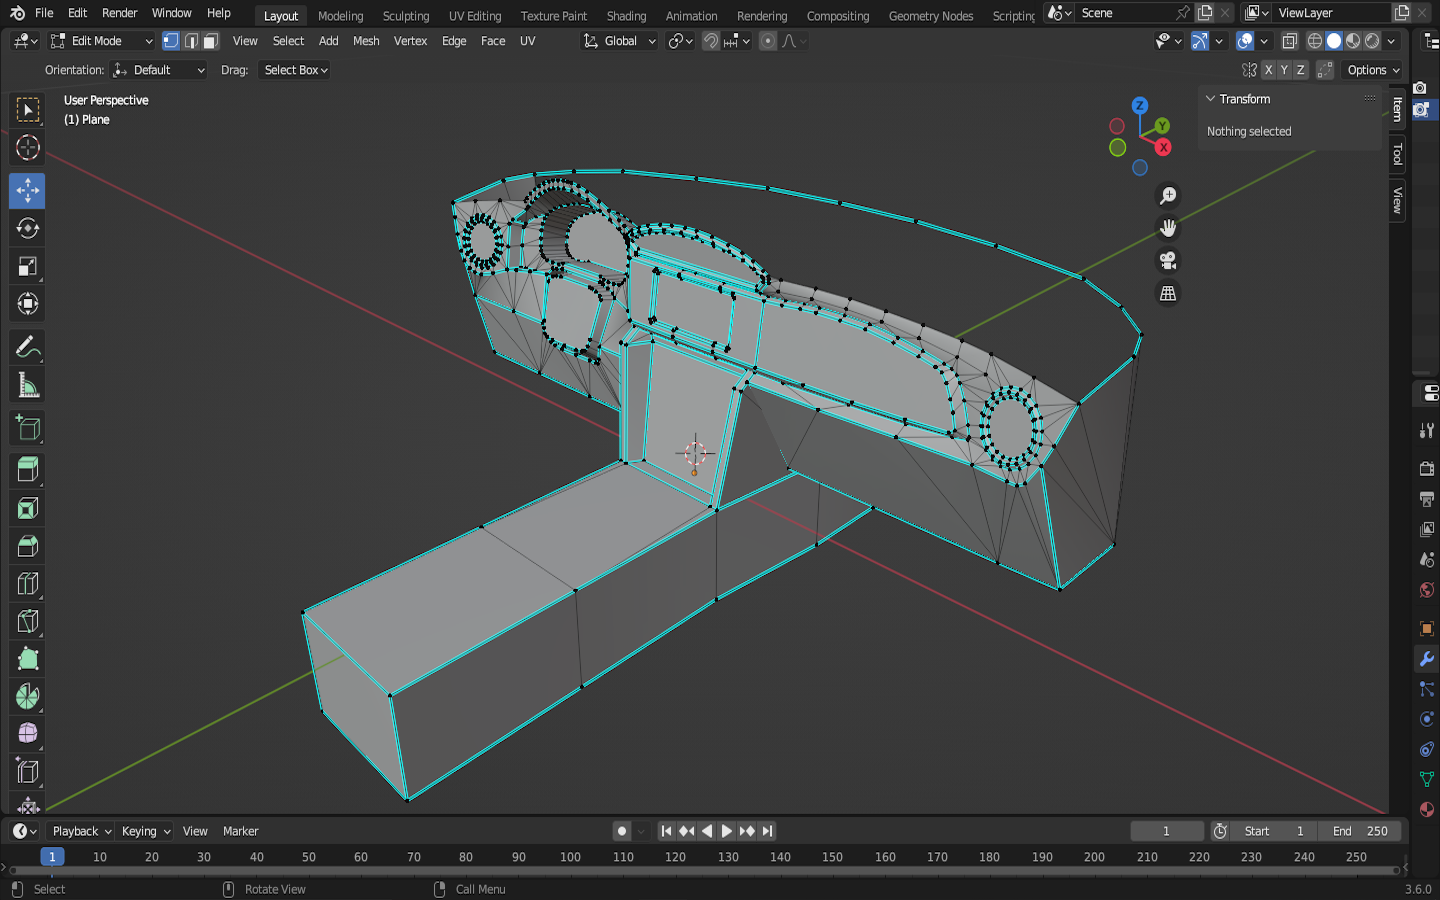
Task: Open Global transform orientation dropdown
Action: coord(620,41)
